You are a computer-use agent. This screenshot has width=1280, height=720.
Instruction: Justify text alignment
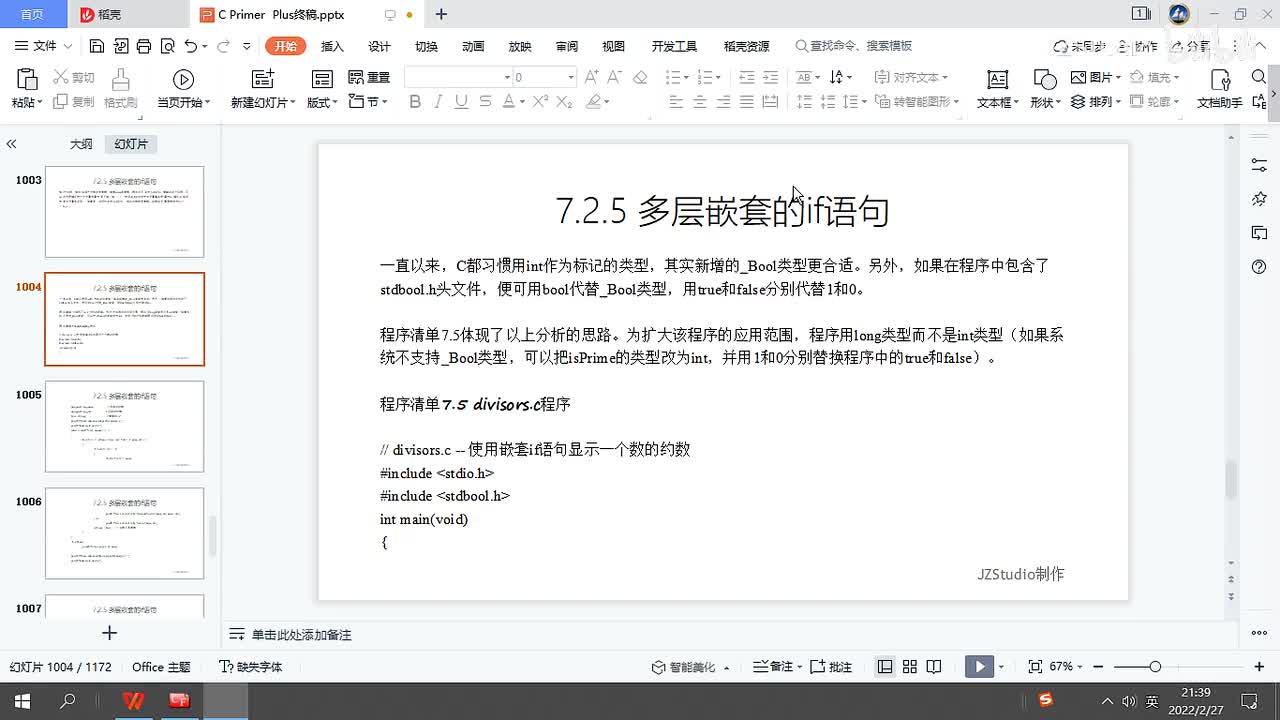click(x=747, y=102)
